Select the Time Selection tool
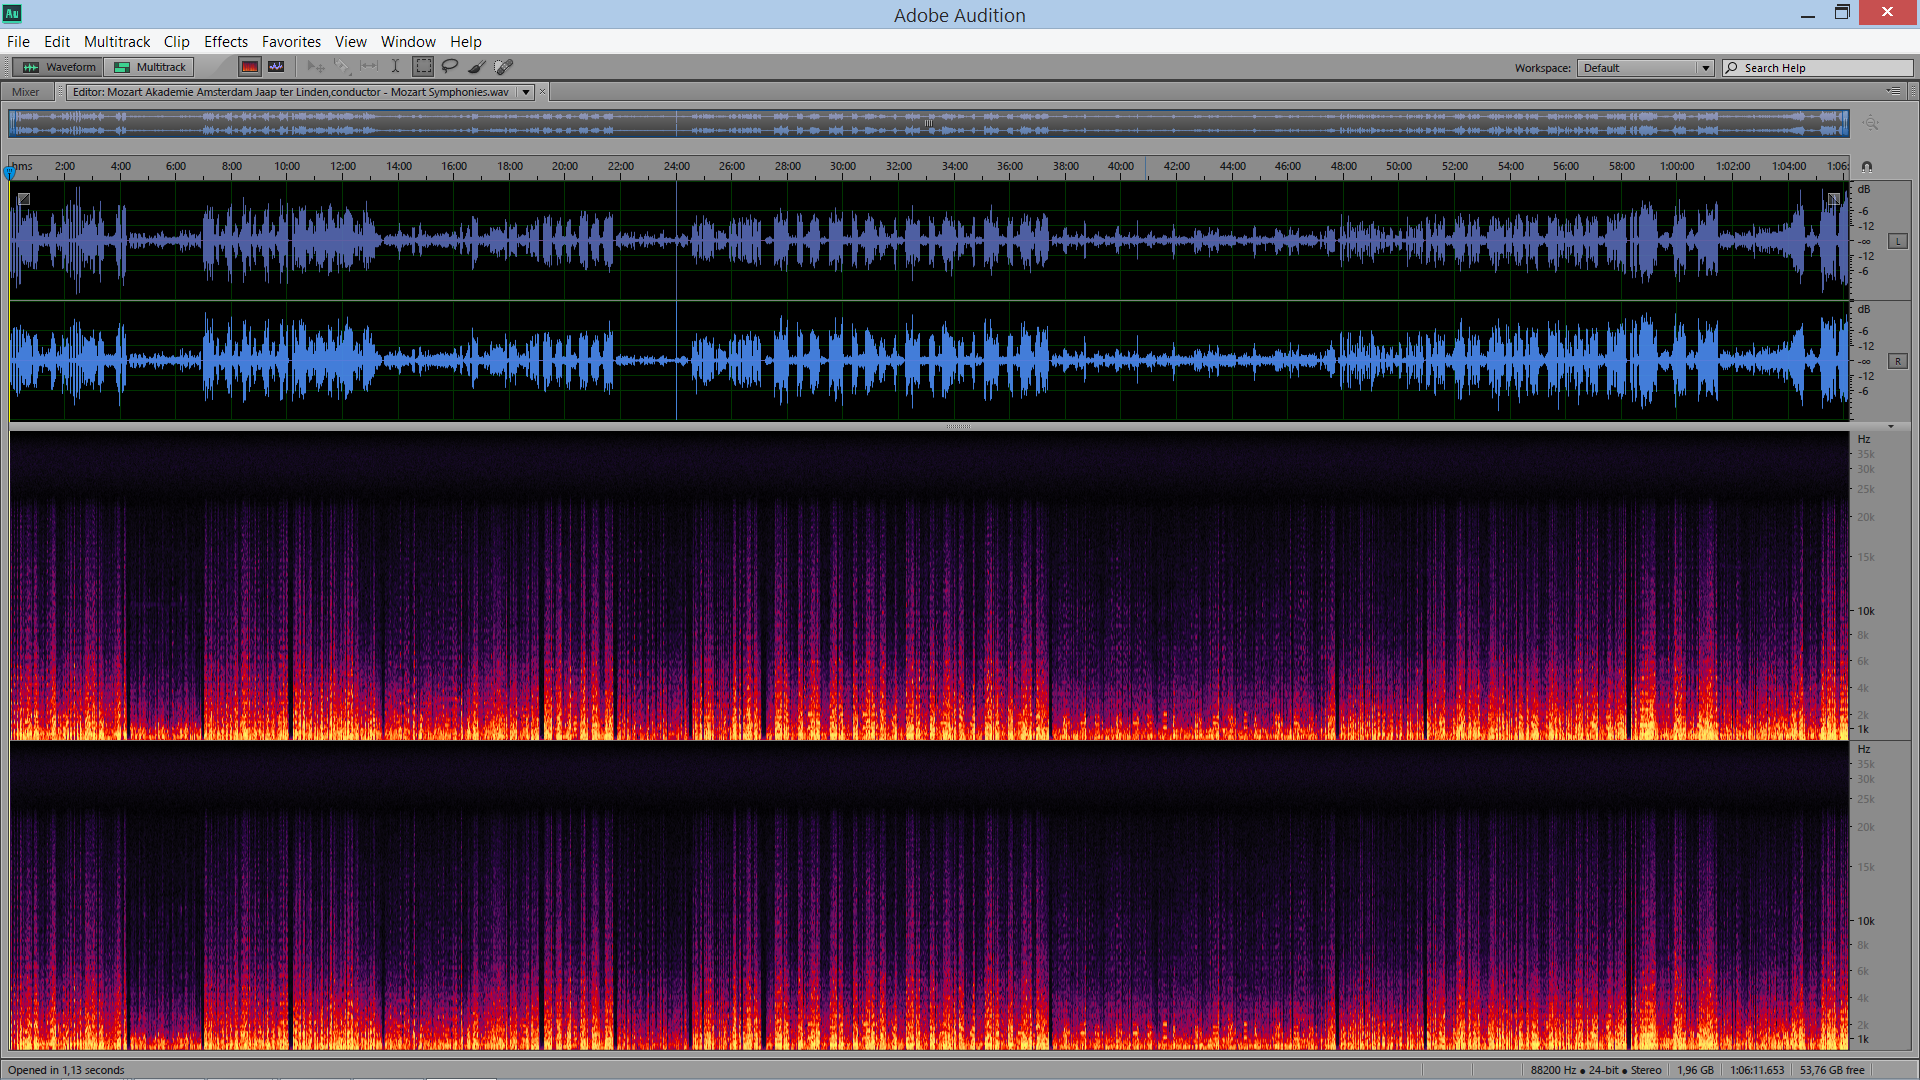The width and height of the screenshot is (1920, 1080). point(395,67)
